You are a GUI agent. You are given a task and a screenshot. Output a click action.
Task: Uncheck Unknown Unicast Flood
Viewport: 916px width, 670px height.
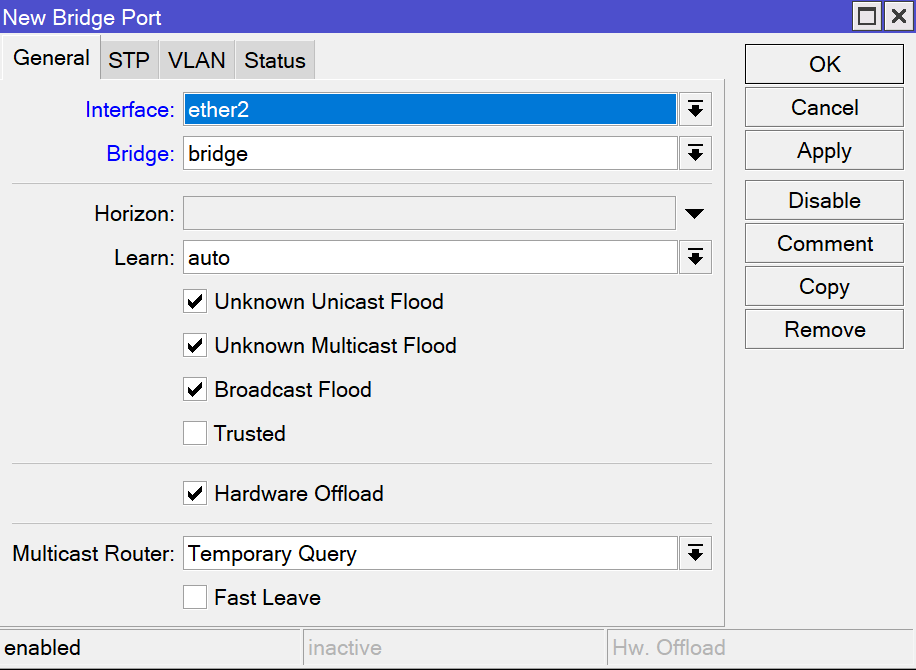[195, 302]
